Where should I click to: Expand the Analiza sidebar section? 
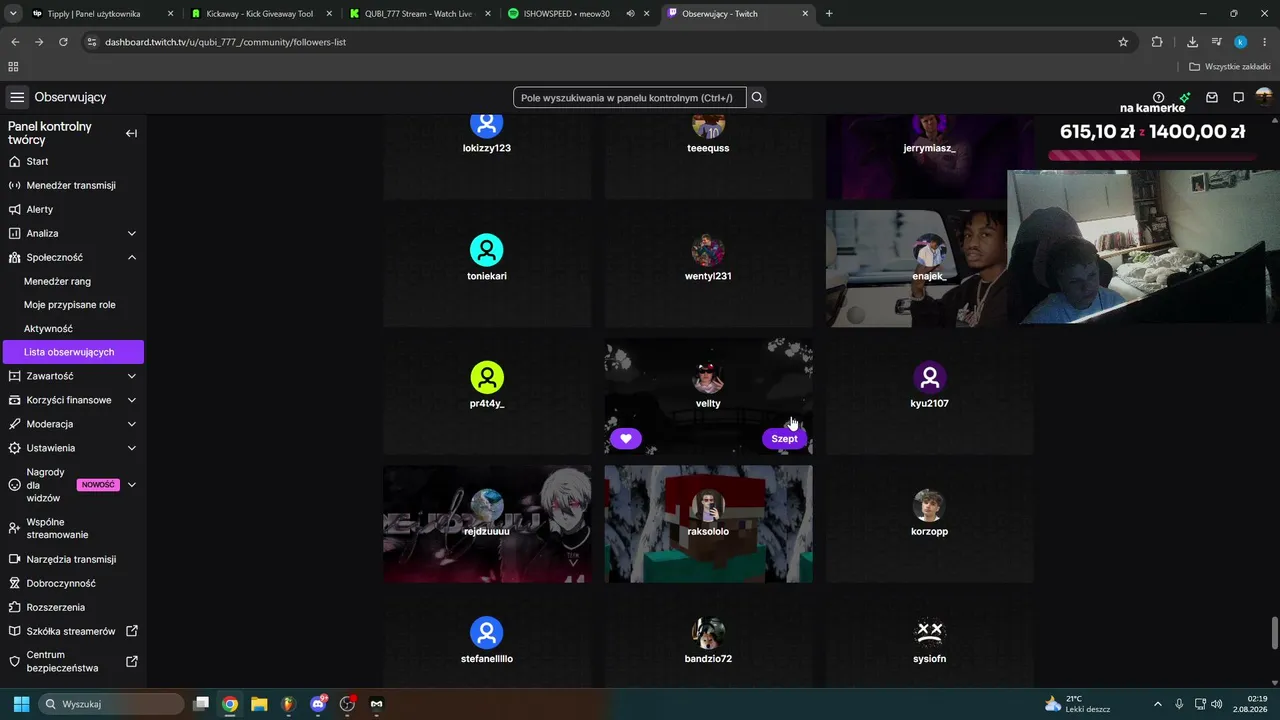pos(131,233)
